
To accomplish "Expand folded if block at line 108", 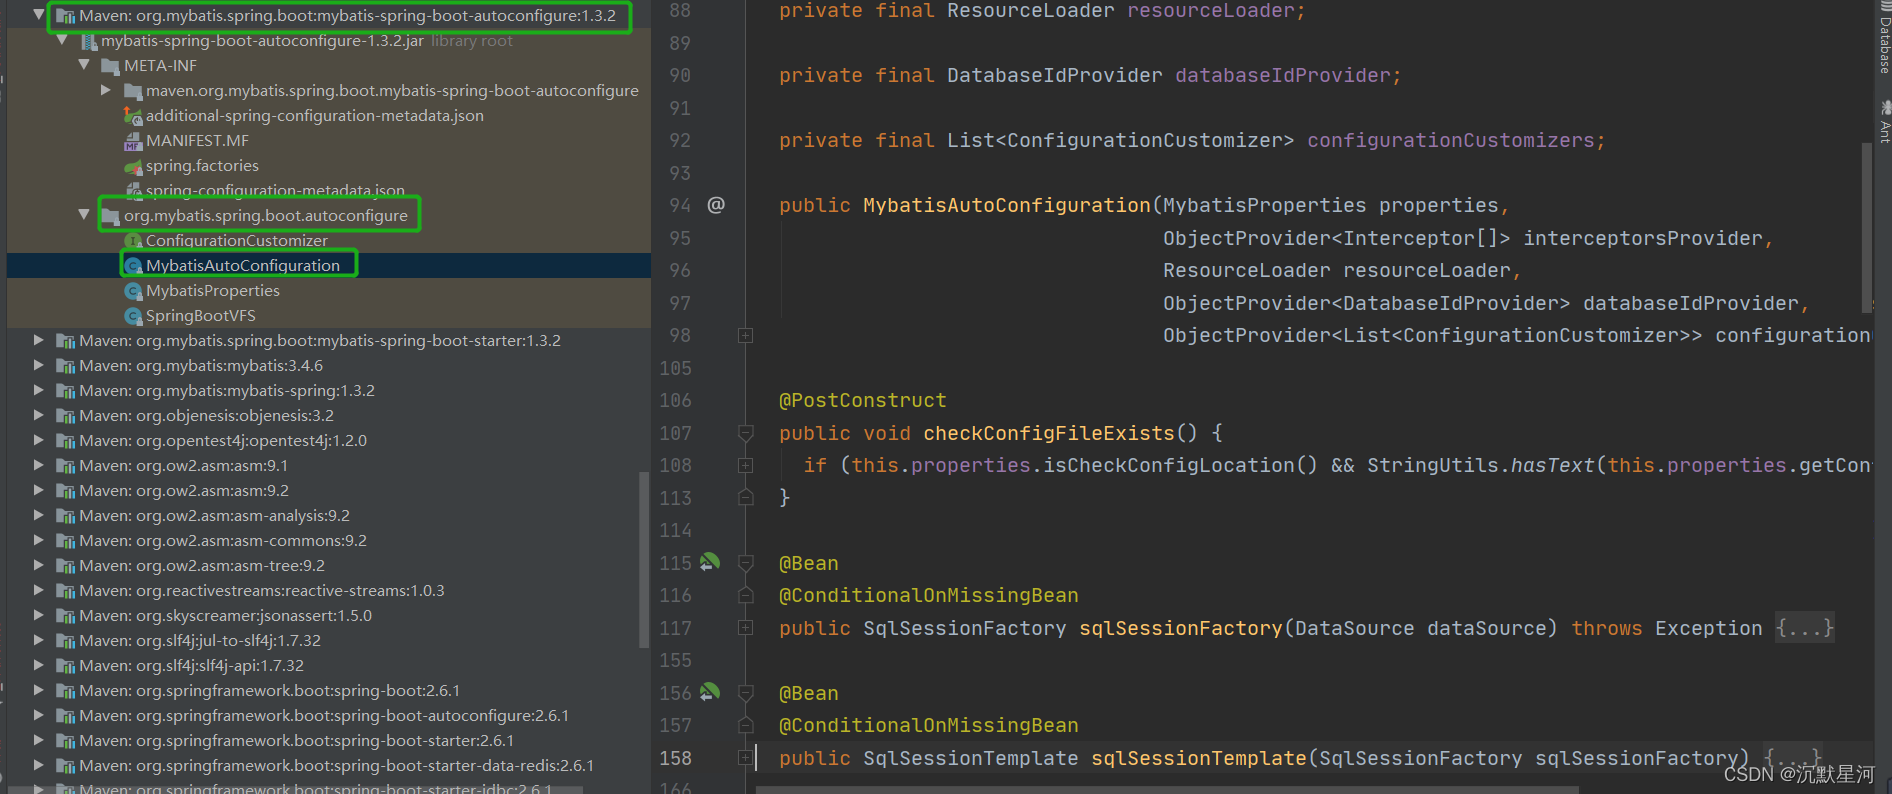I will tap(745, 466).
